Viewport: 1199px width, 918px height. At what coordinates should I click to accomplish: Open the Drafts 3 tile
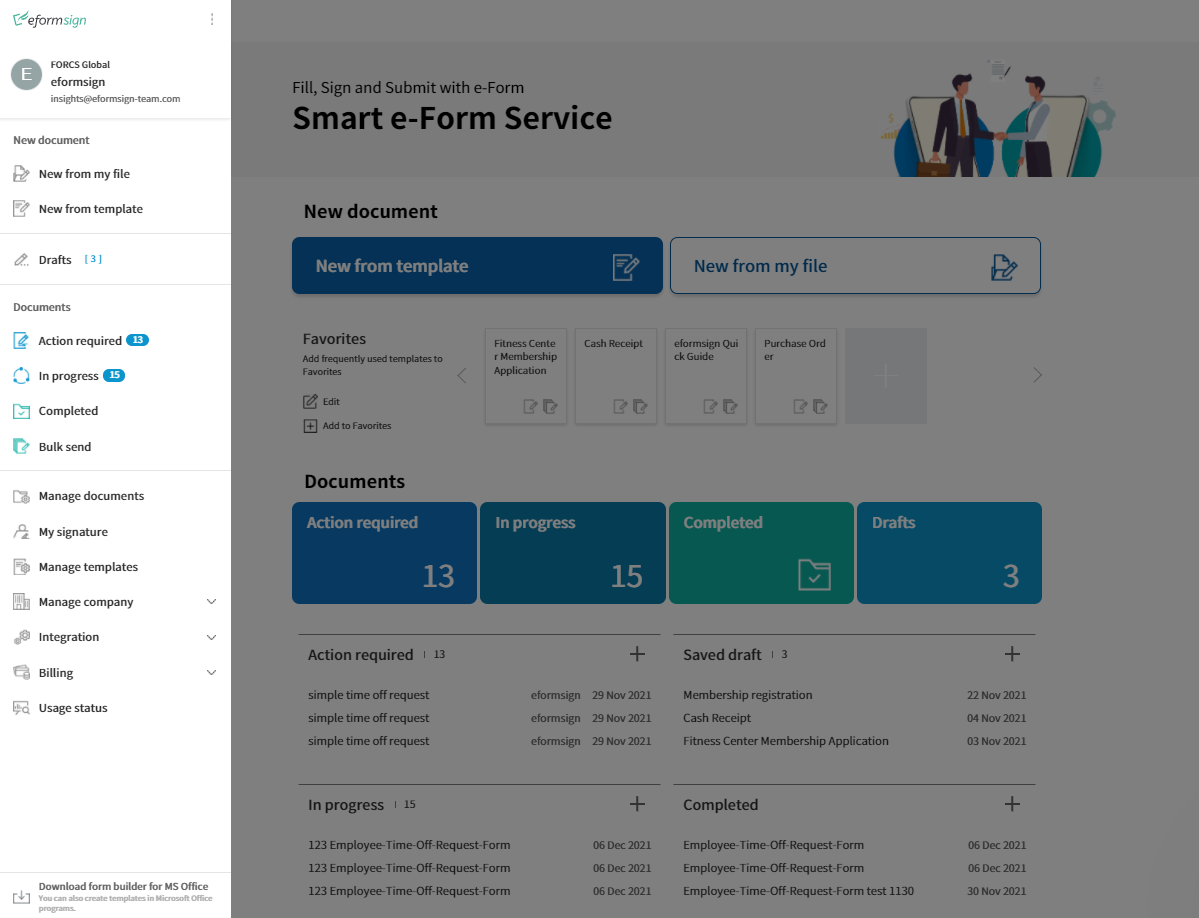coord(949,553)
